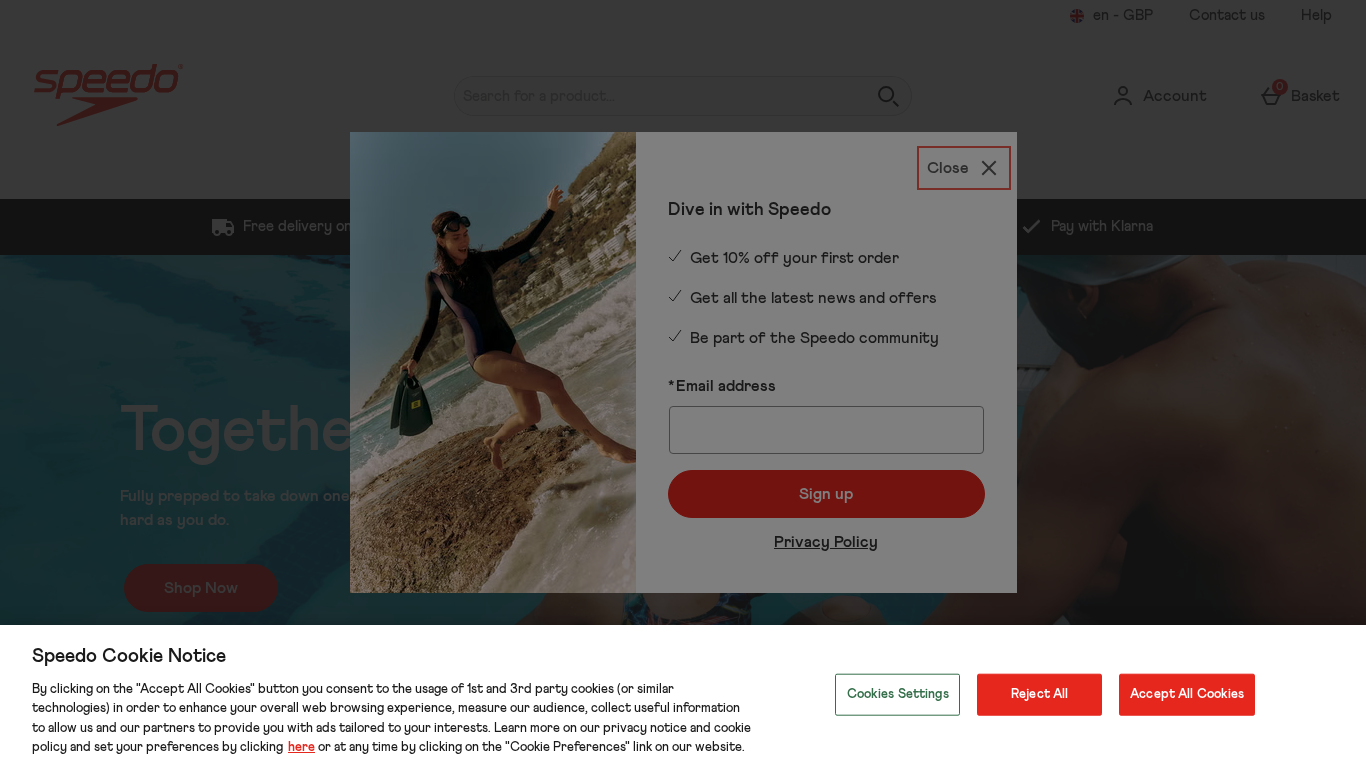Click the Speedo logo
The image size is (1366, 768).
coord(108,95)
